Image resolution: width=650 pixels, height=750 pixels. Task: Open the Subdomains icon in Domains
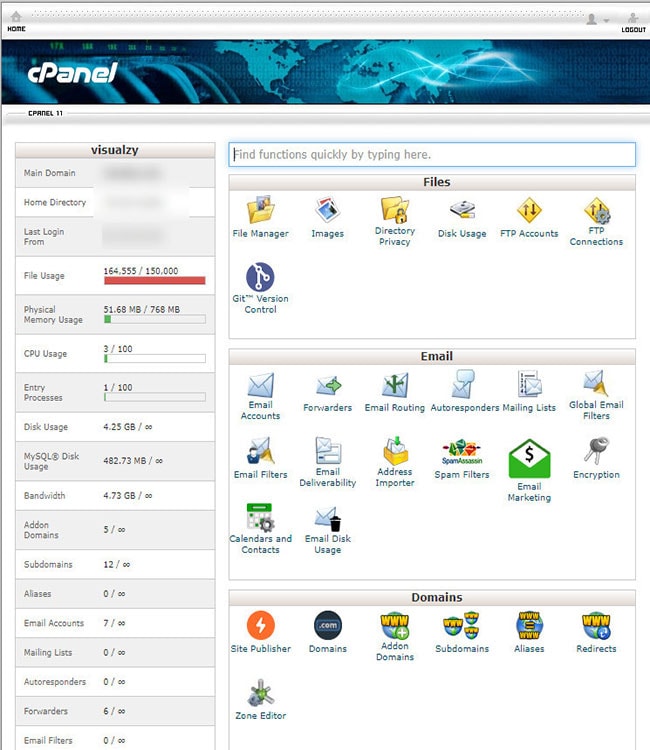[x=462, y=625]
